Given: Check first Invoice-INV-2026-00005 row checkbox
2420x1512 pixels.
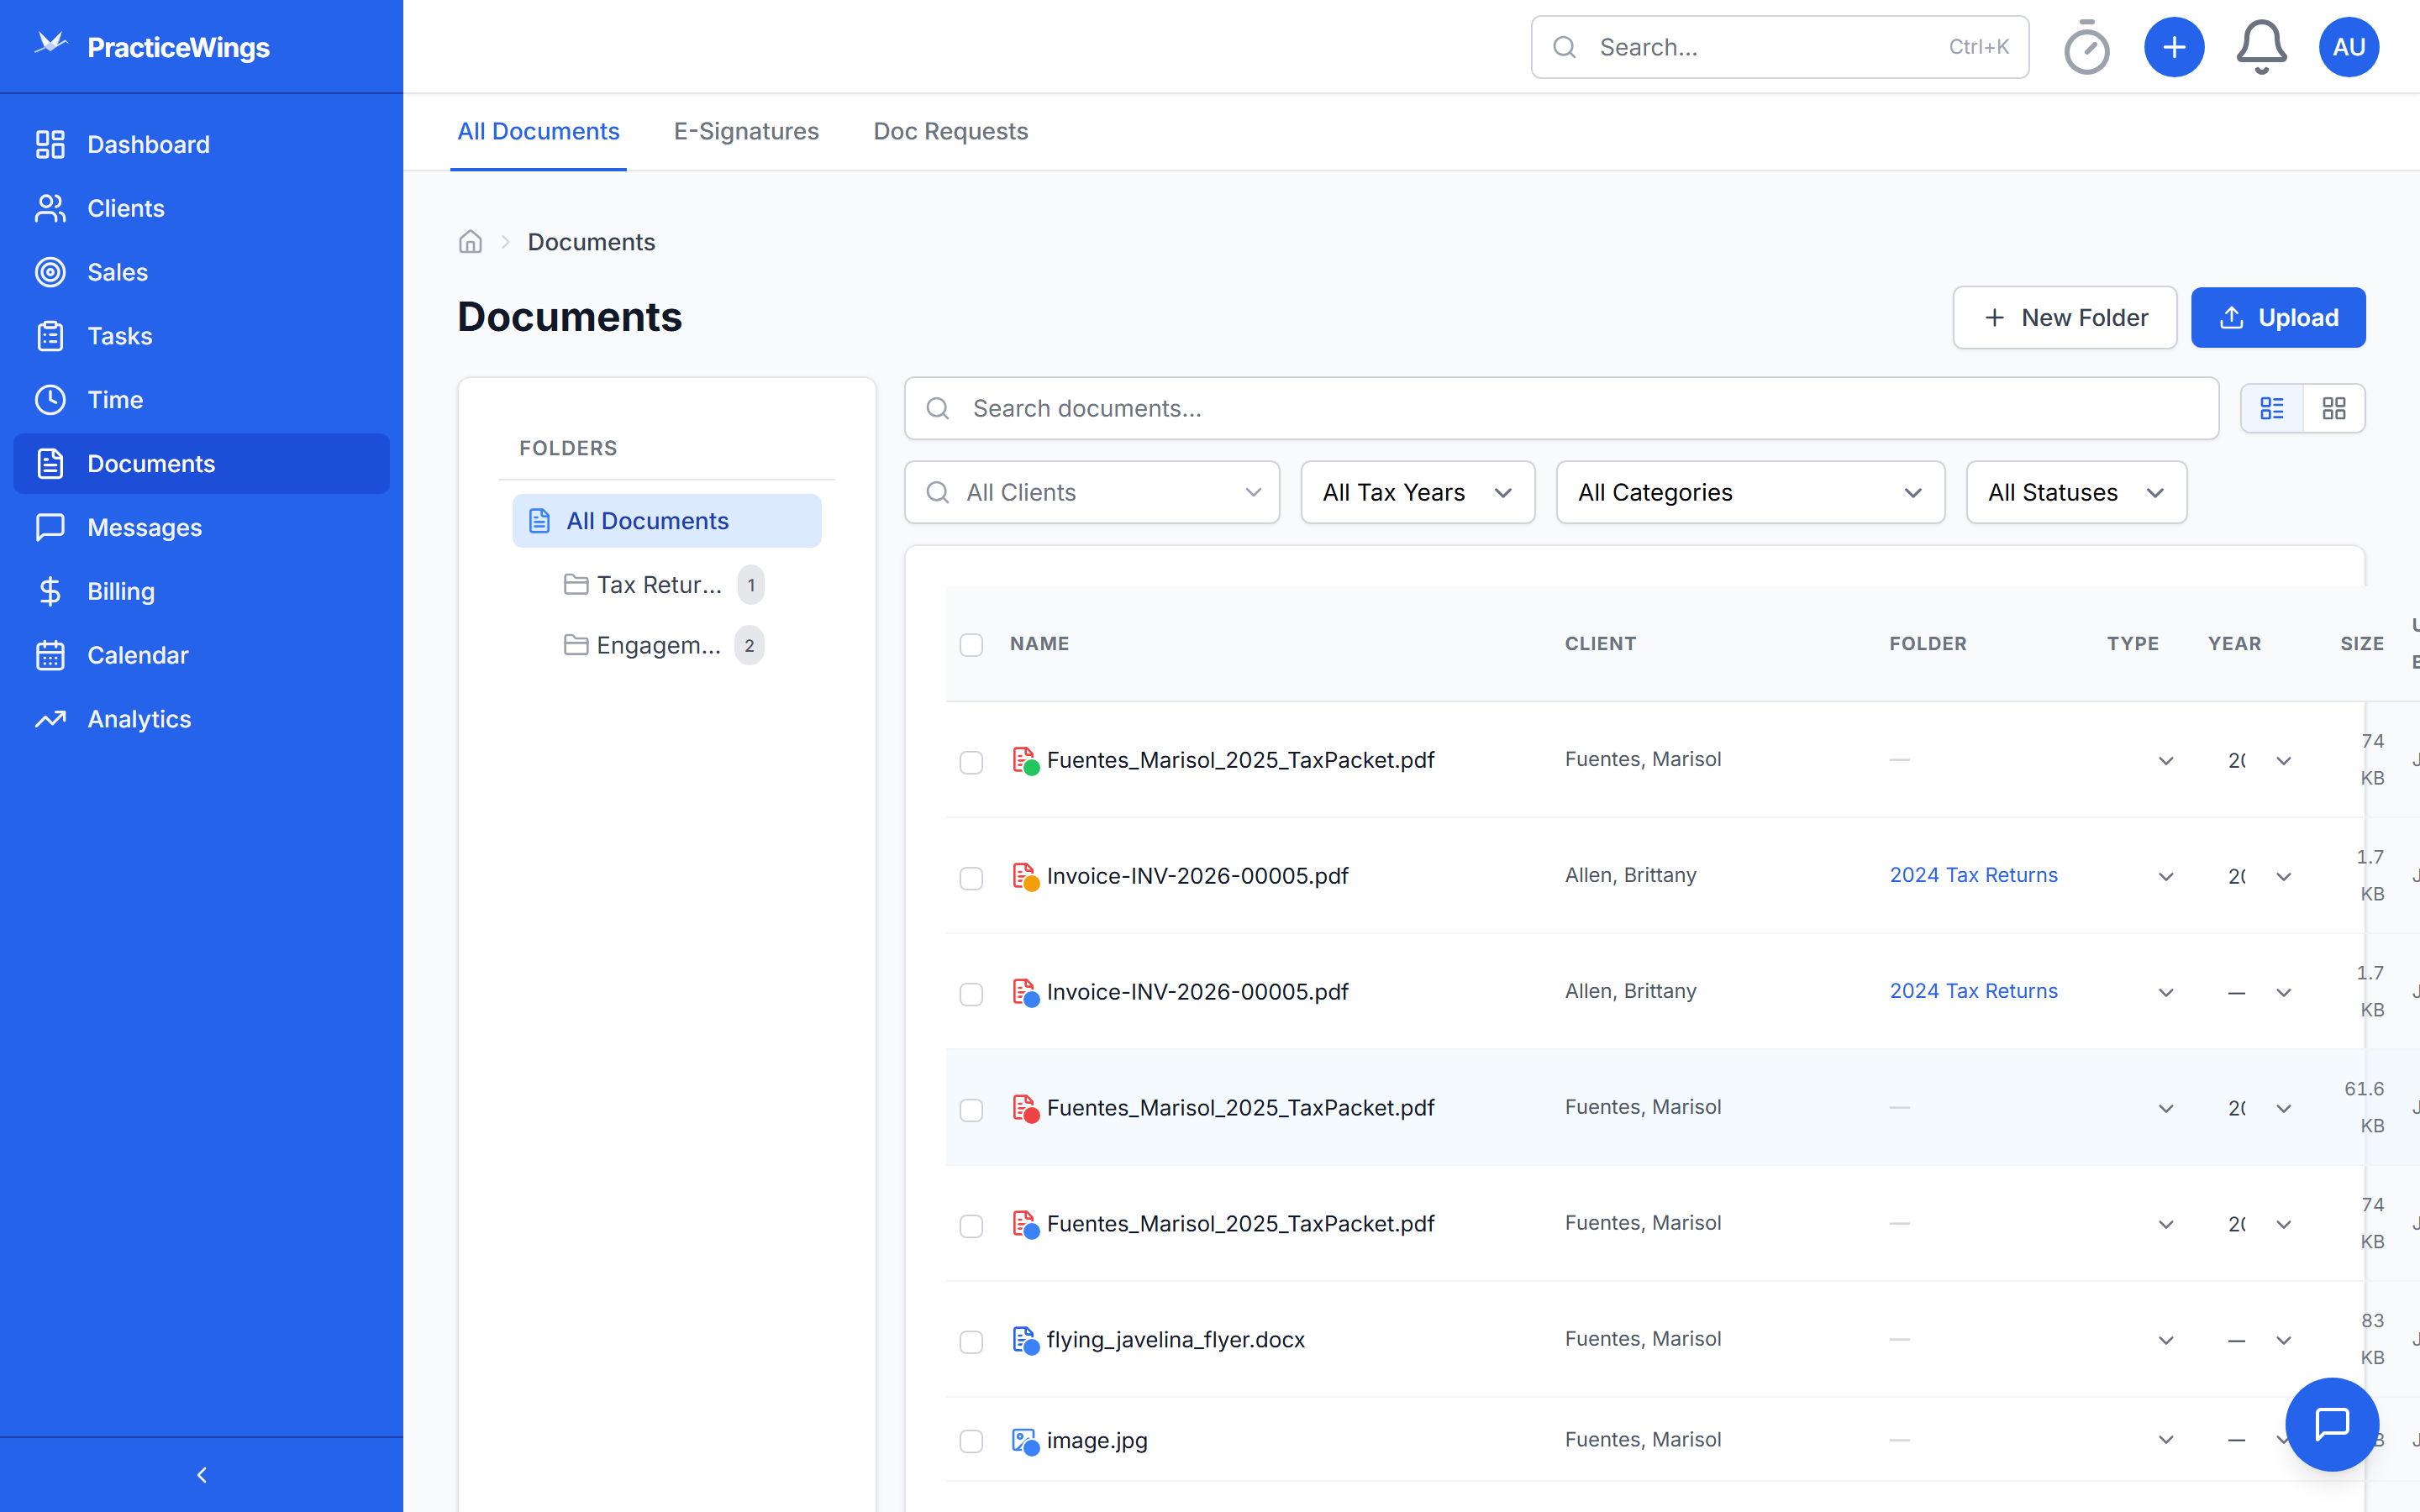Looking at the screenshot, I should pos(971,878).
